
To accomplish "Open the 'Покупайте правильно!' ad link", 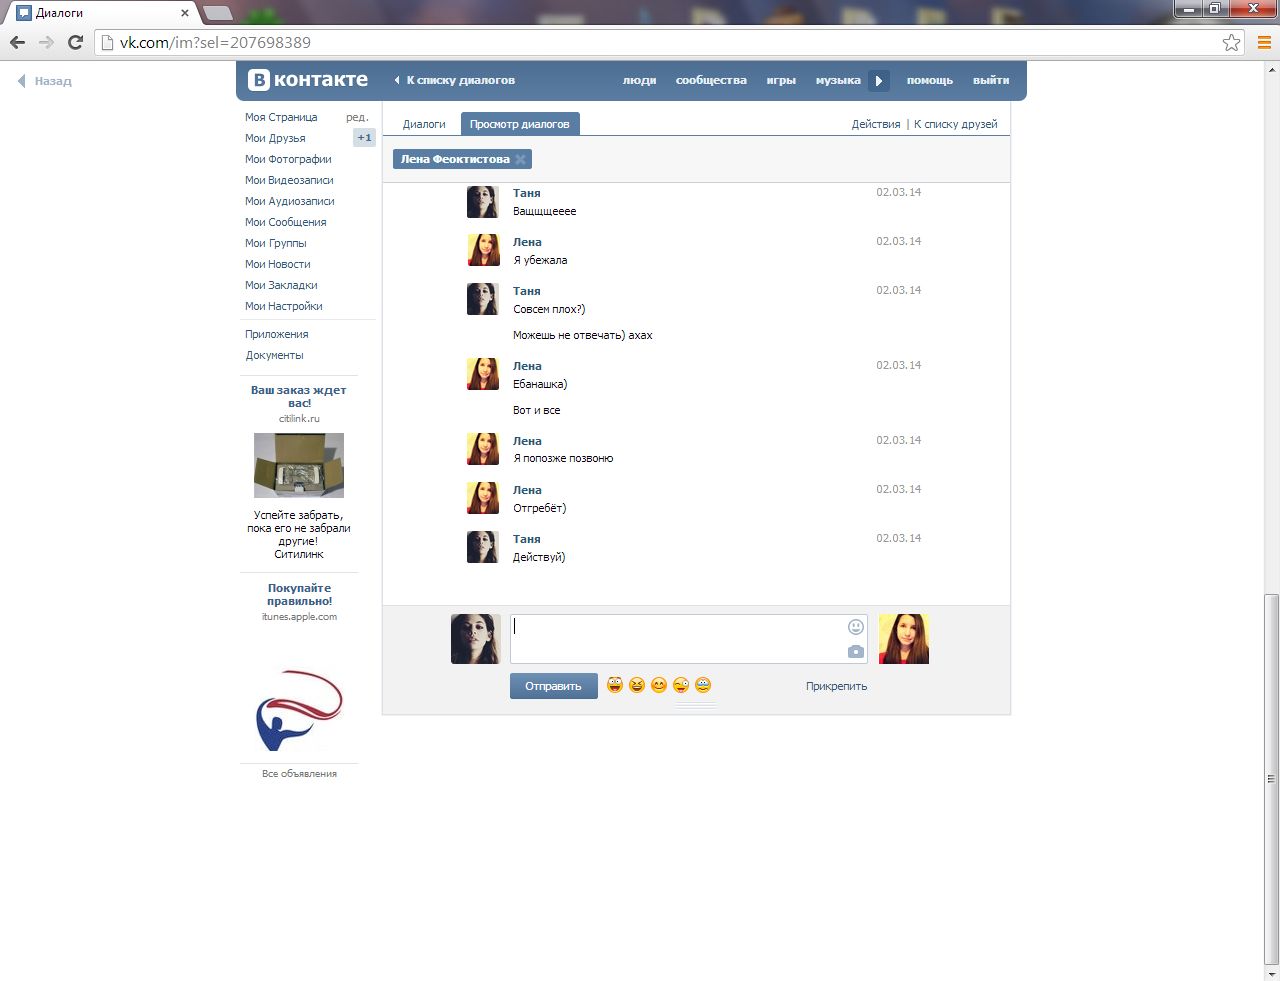I will tap(299, 594).
